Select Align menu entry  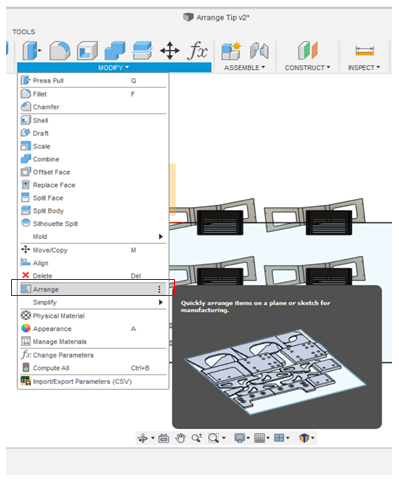[93, 263]
